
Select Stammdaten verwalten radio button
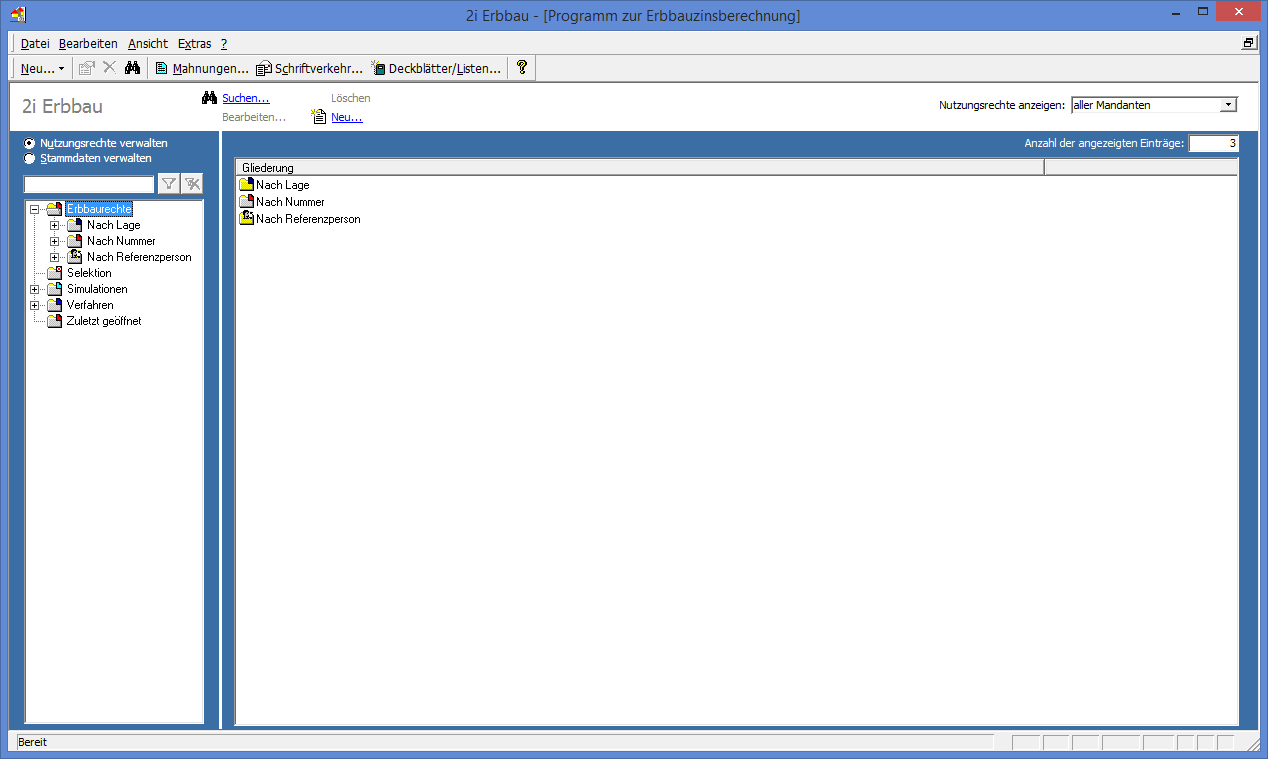point(30,158)
